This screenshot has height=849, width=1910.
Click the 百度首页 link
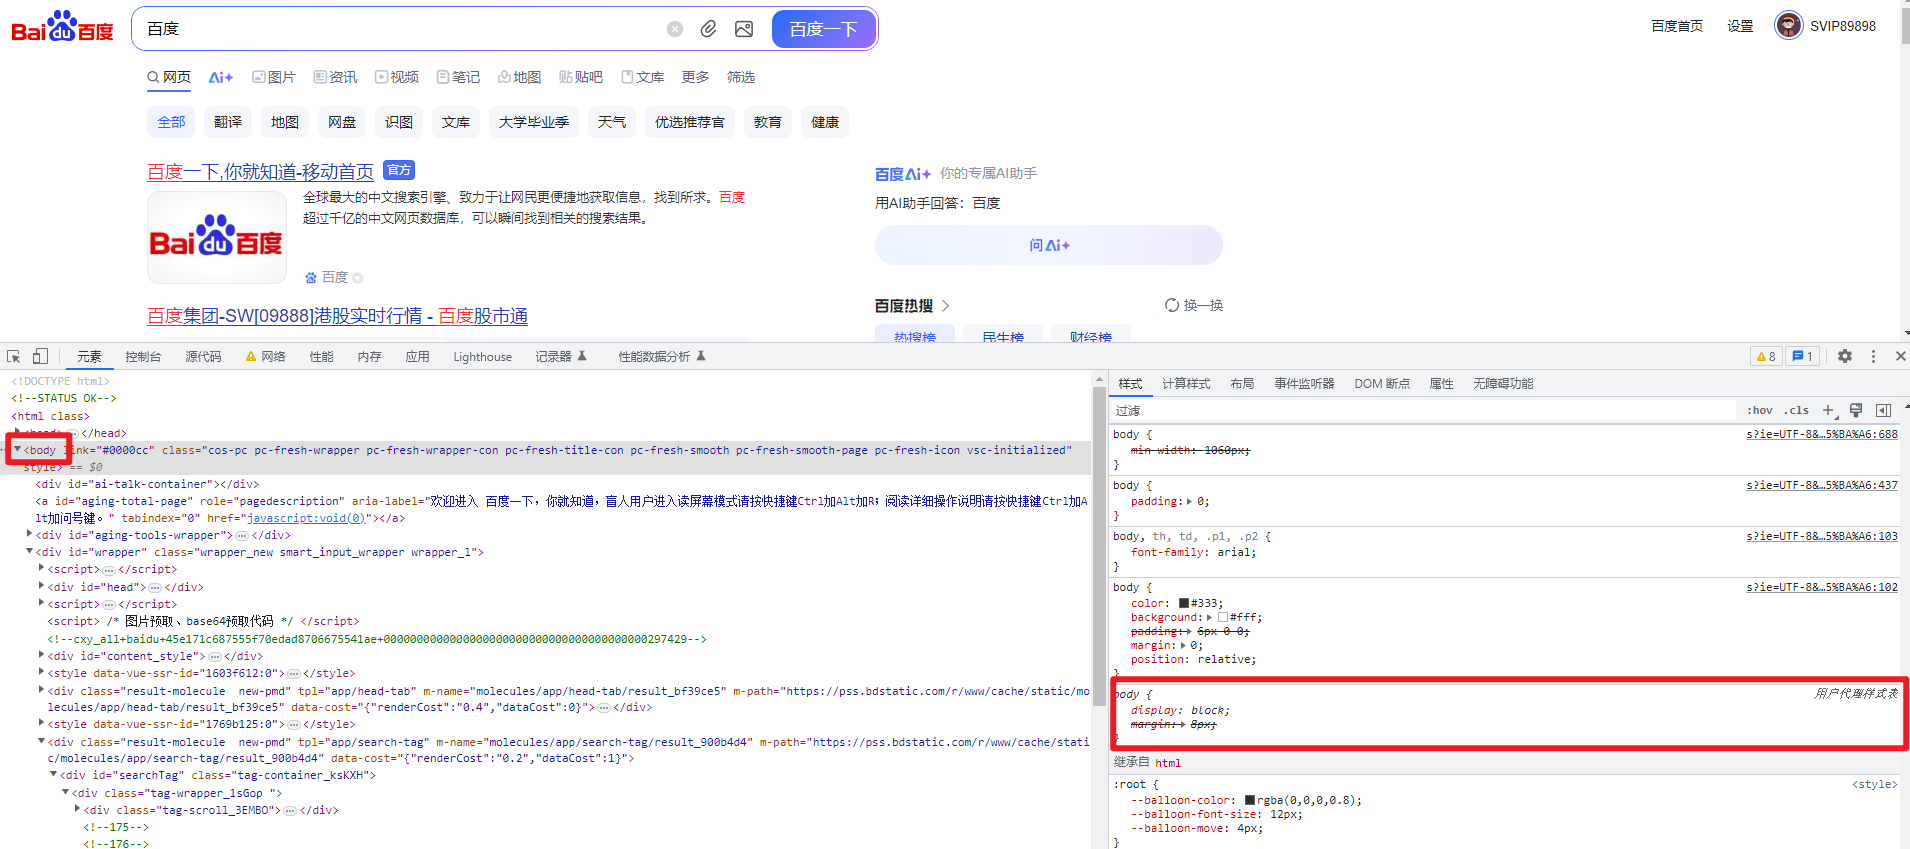coord(1677,26)
